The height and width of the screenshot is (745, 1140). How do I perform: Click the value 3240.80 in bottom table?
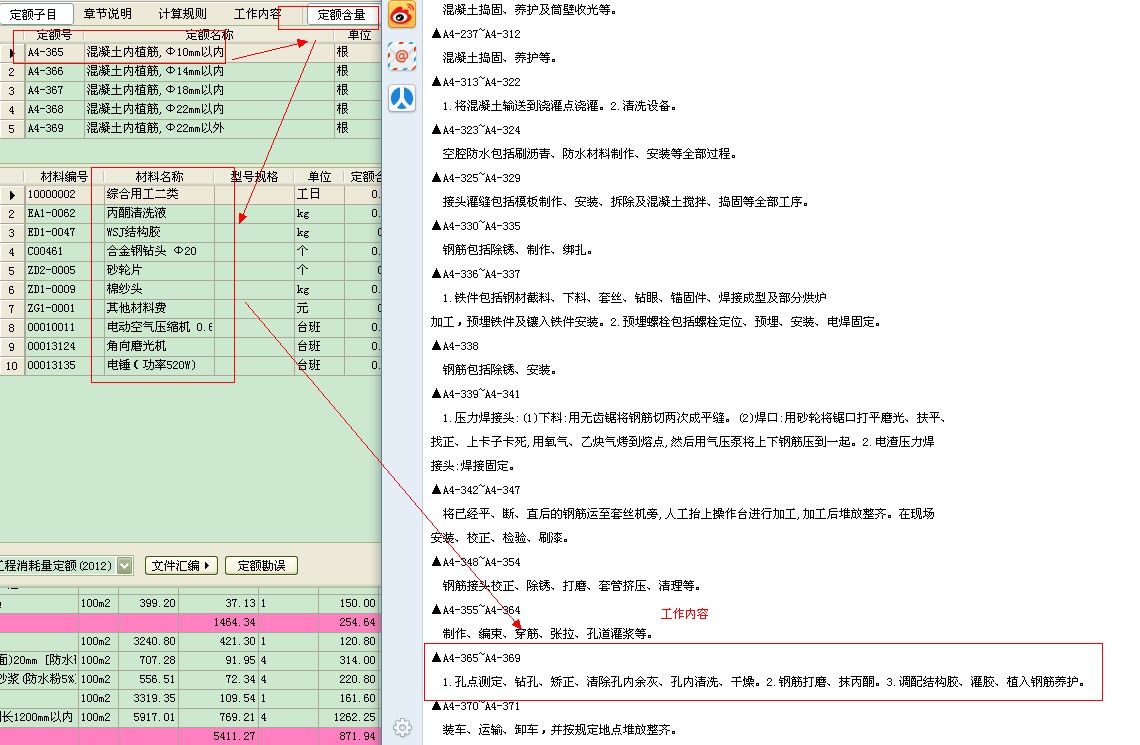click(x=154, y=641)
